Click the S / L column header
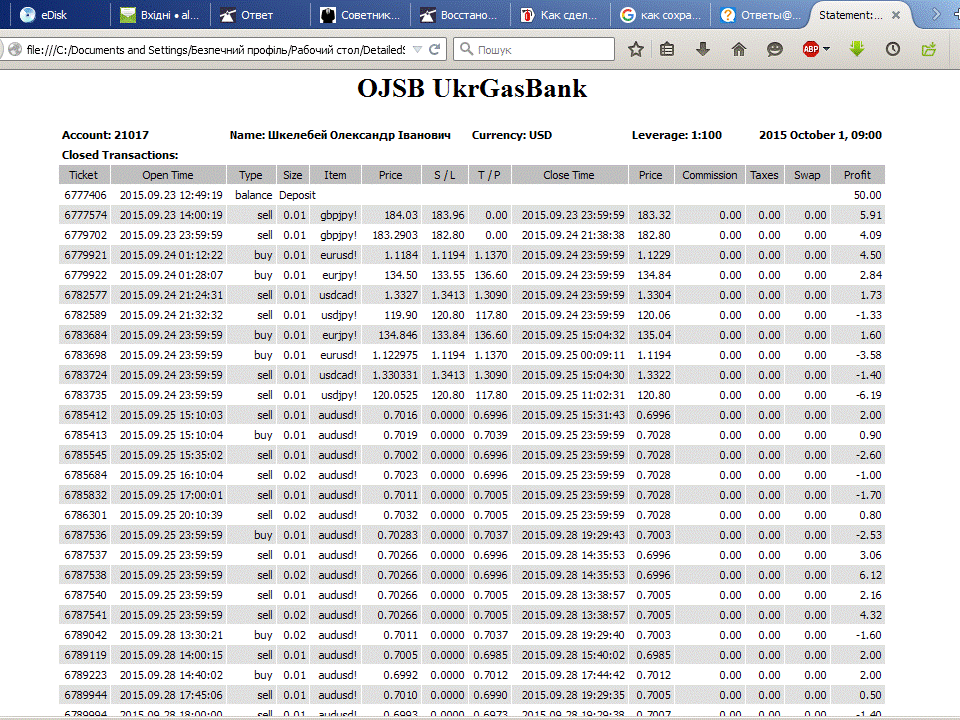 tap(444, 175)
